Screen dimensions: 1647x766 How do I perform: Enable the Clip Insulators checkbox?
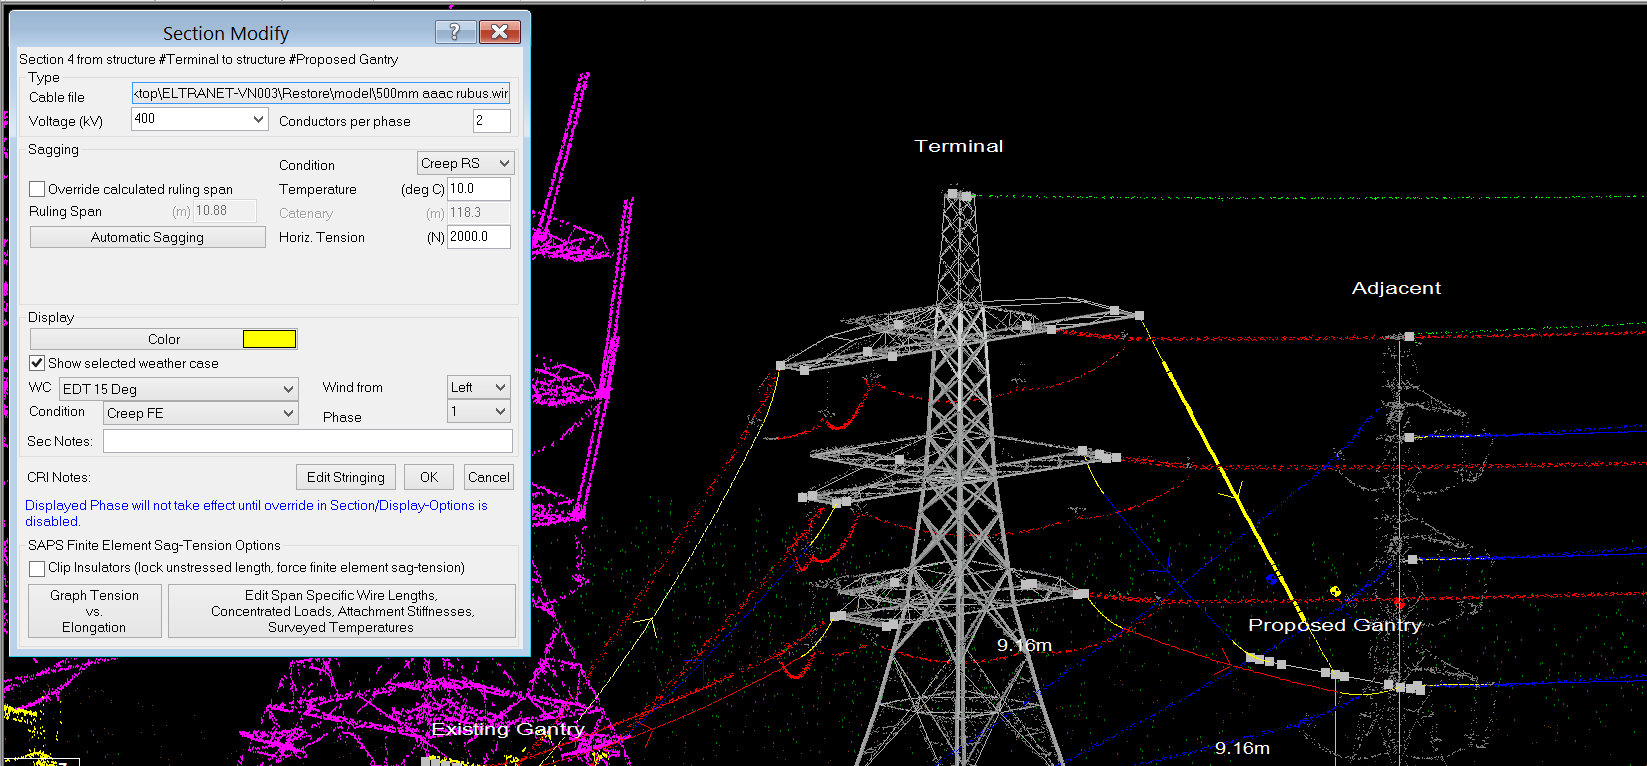[x=37, y=568]
